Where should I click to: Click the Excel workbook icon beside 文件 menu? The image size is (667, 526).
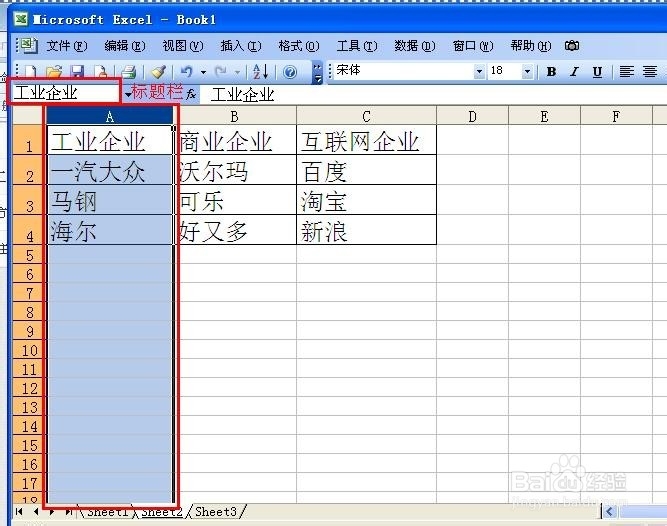coord(27,45)
